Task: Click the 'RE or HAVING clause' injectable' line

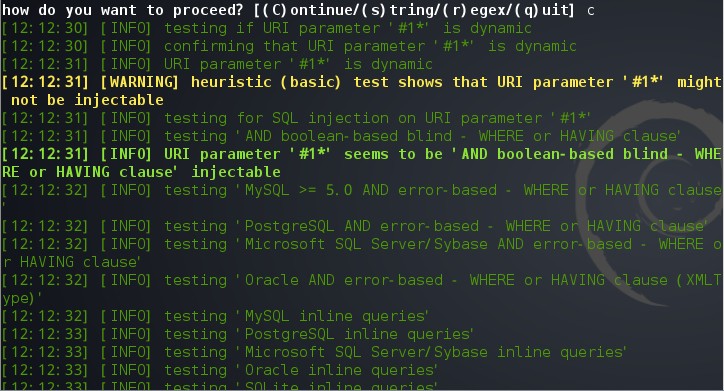Action: tap(141, 172)
